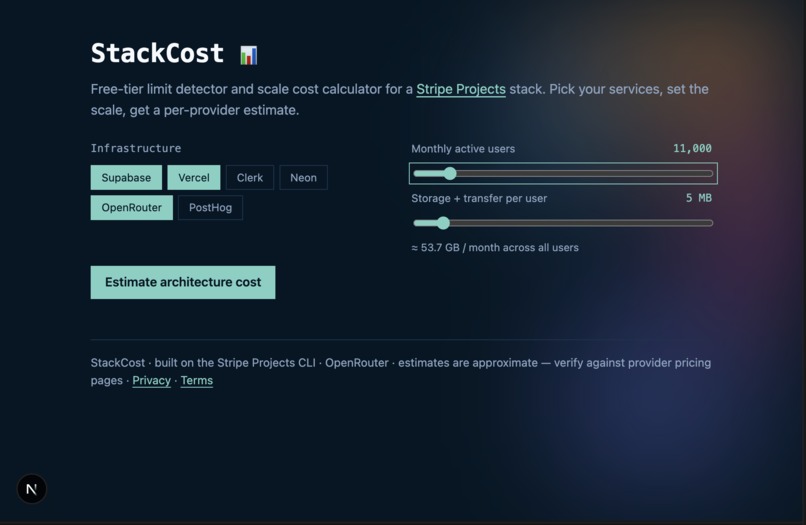The height and width of the screenshot is (525, 806).
Task: Open the Stripe Projects link
Action: (x=461, y=89)
